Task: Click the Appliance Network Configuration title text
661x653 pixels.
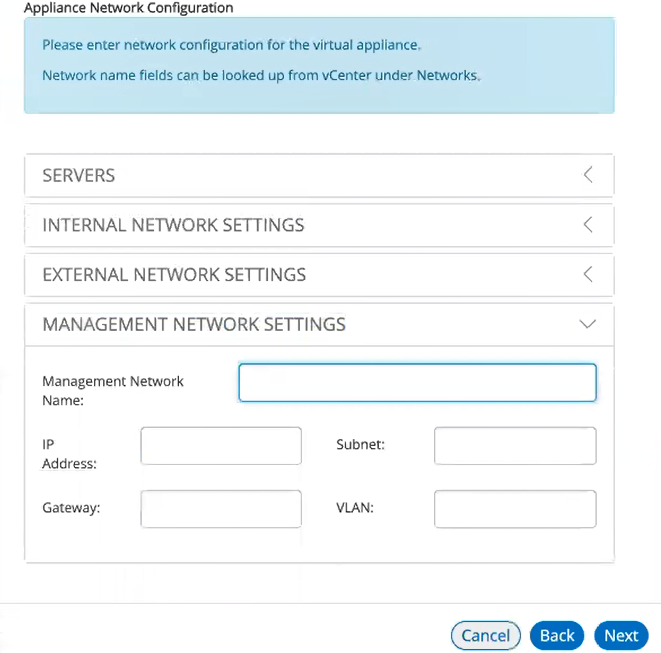Action: pyautogui.click(x=129, y=8)
